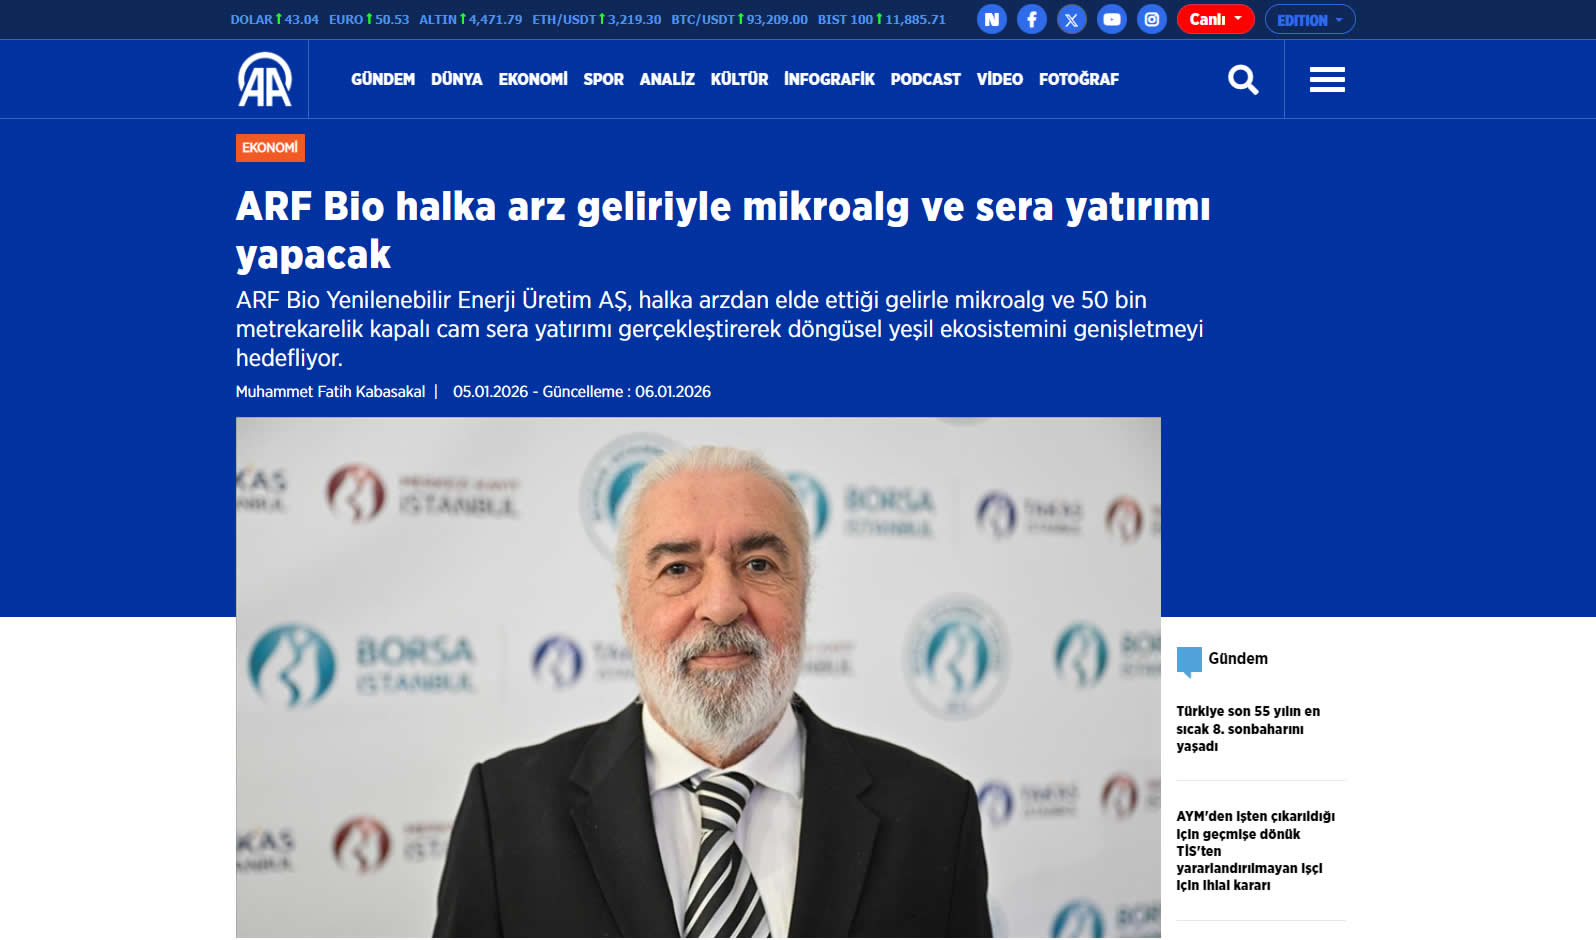Navigate to the FOTOĞRAF menu section
The width and height of the screenshot is (1596, 940).
click(x=1078, y=79)
